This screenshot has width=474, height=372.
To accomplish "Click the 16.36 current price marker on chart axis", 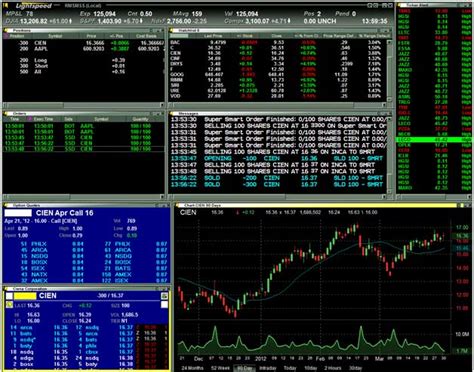I will point(462,236).
